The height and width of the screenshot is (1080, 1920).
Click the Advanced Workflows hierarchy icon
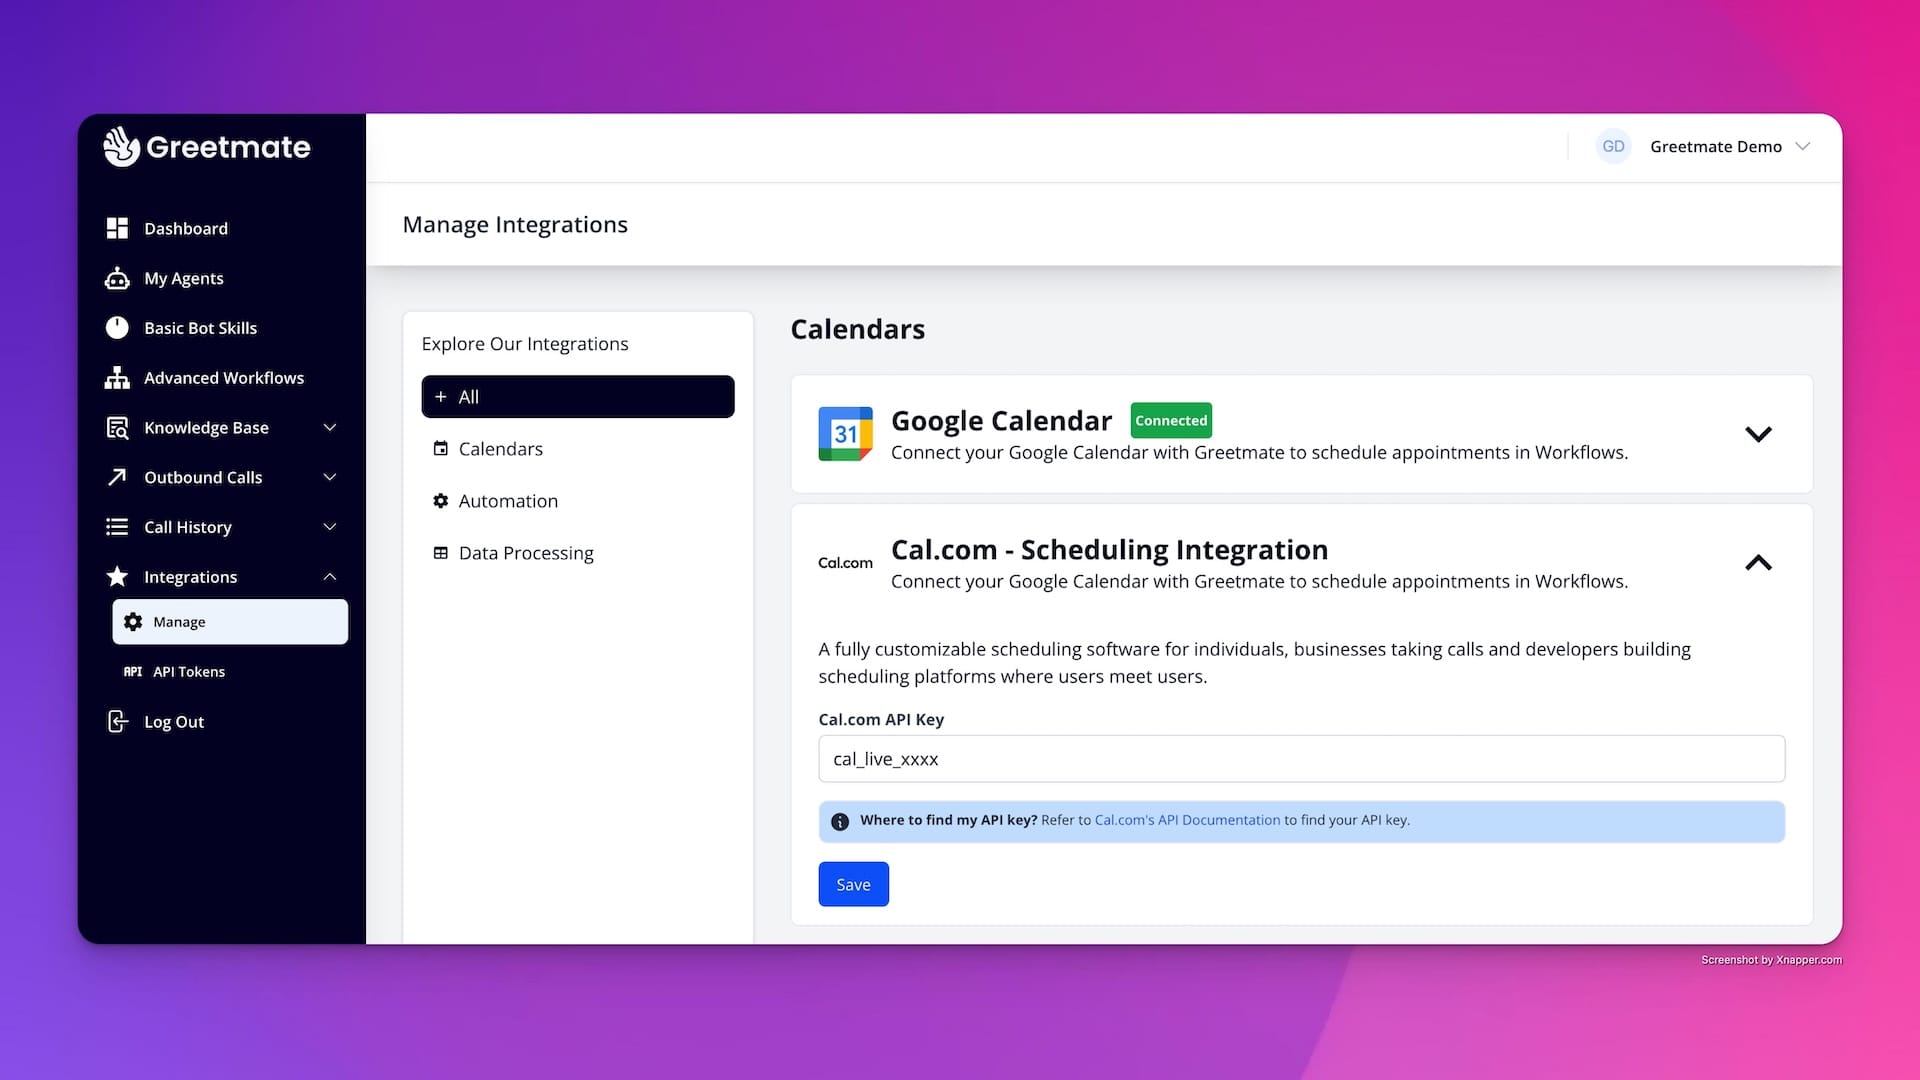coord(117,378)
